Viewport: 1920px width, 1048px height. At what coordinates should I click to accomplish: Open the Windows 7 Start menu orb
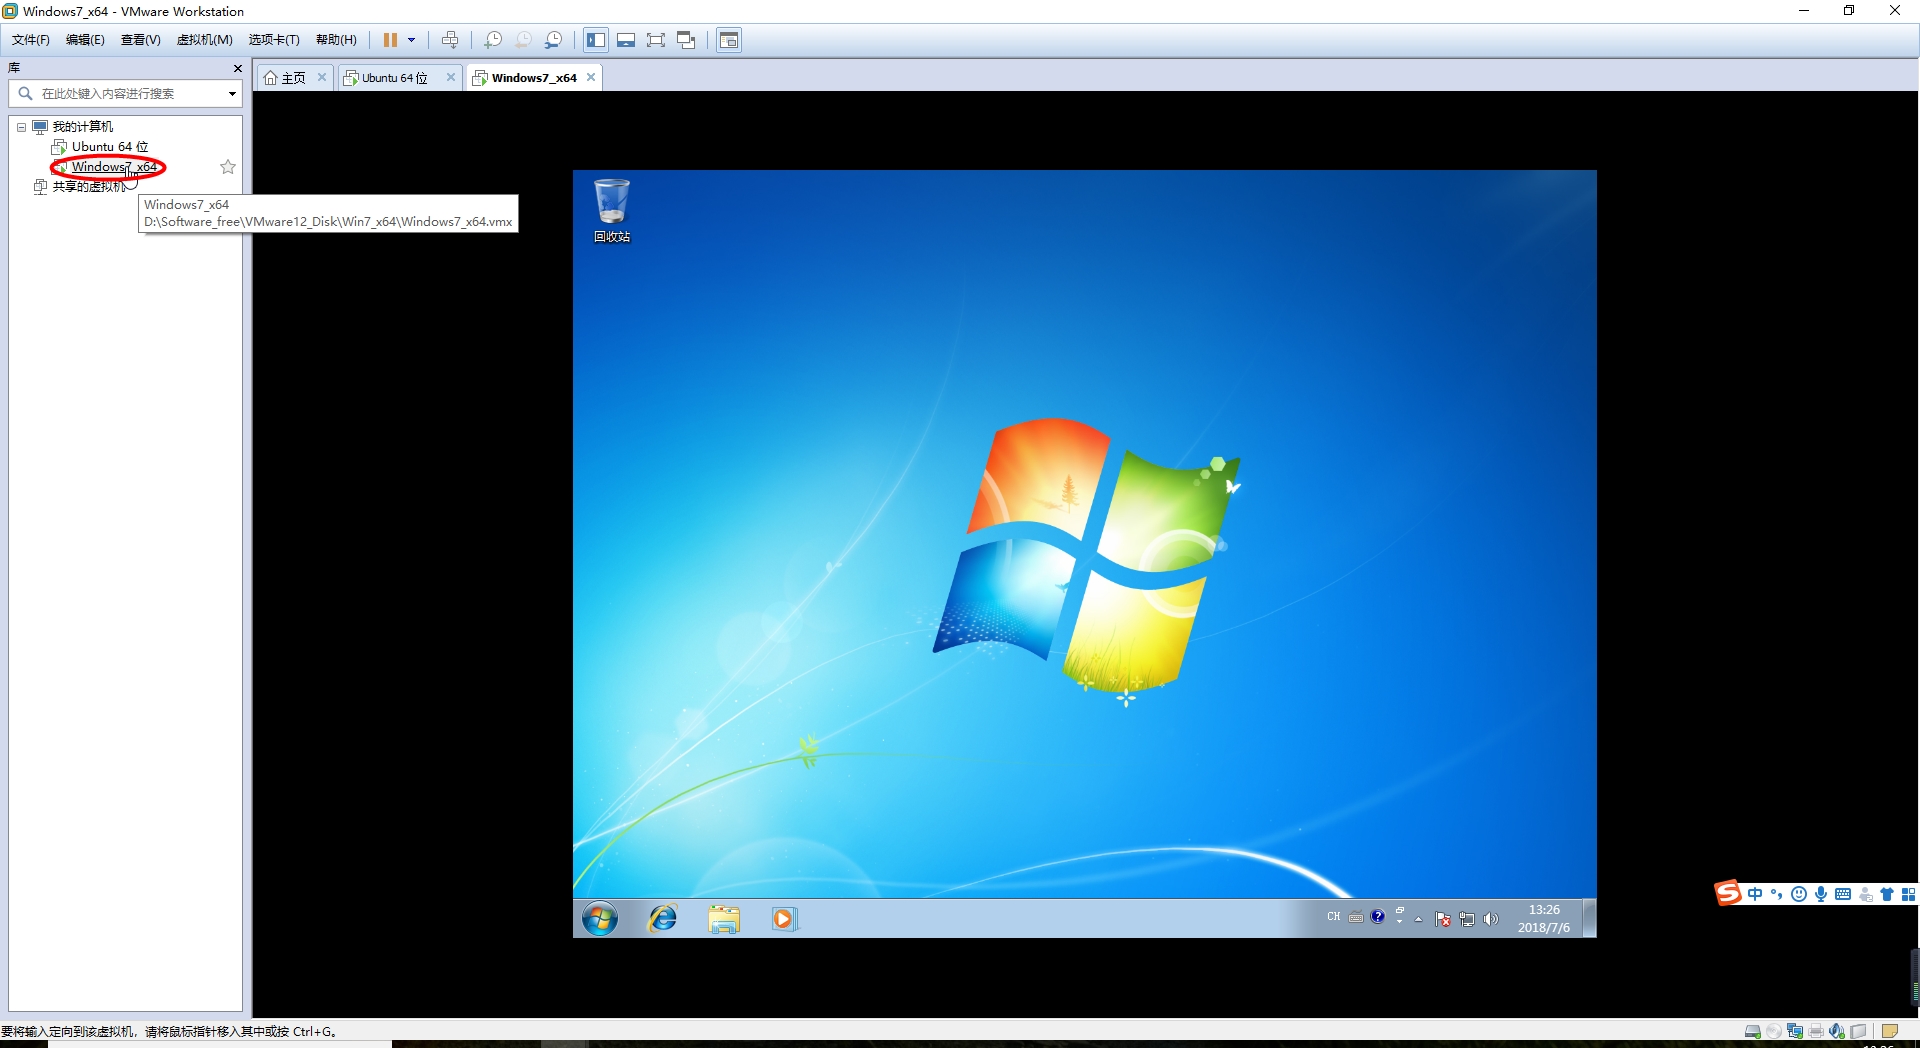click(x=600, y=918)
